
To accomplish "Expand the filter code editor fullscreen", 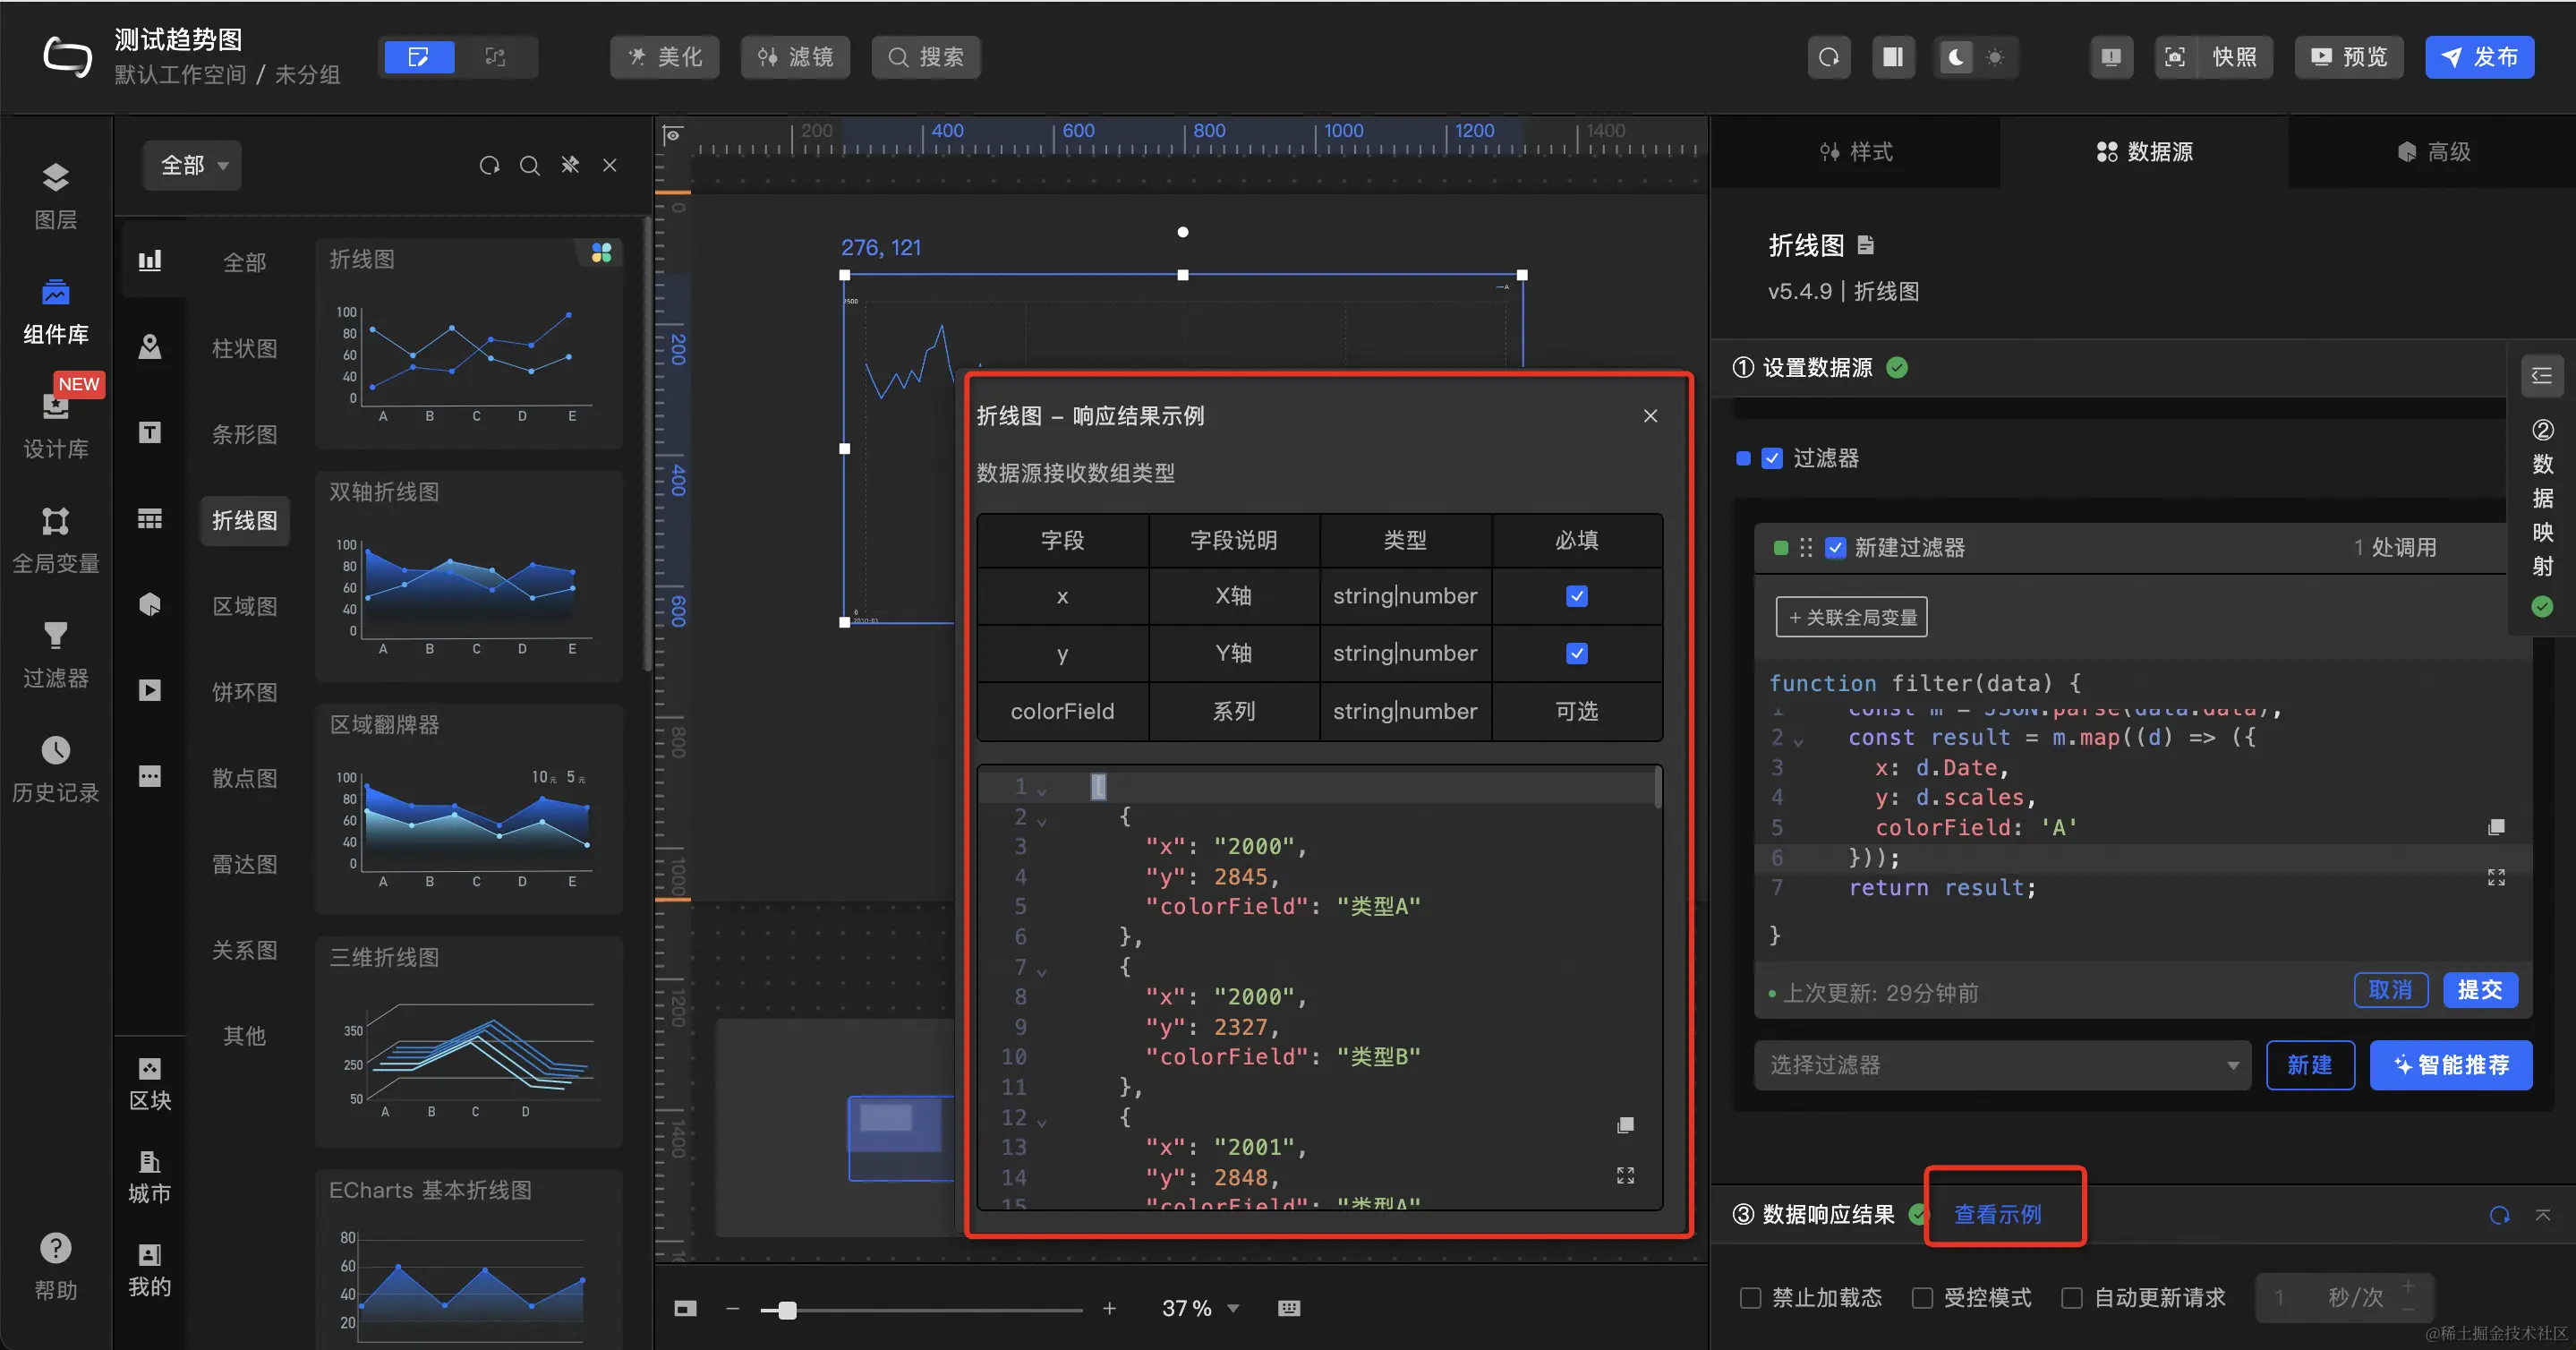I will click(x=2496, y=877).
